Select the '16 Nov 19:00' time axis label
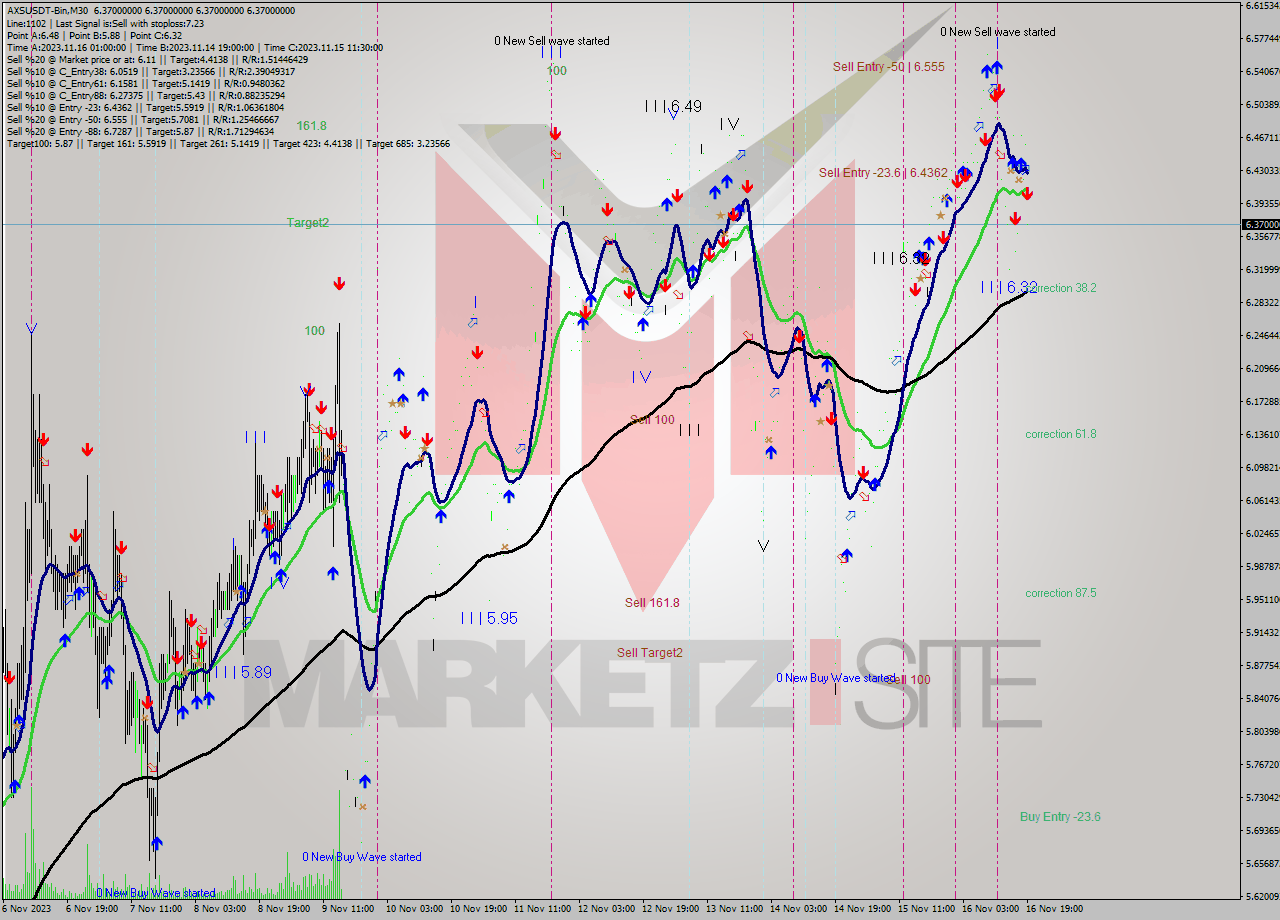This screenshot has width=1280, height=920. pos(1054,909)
